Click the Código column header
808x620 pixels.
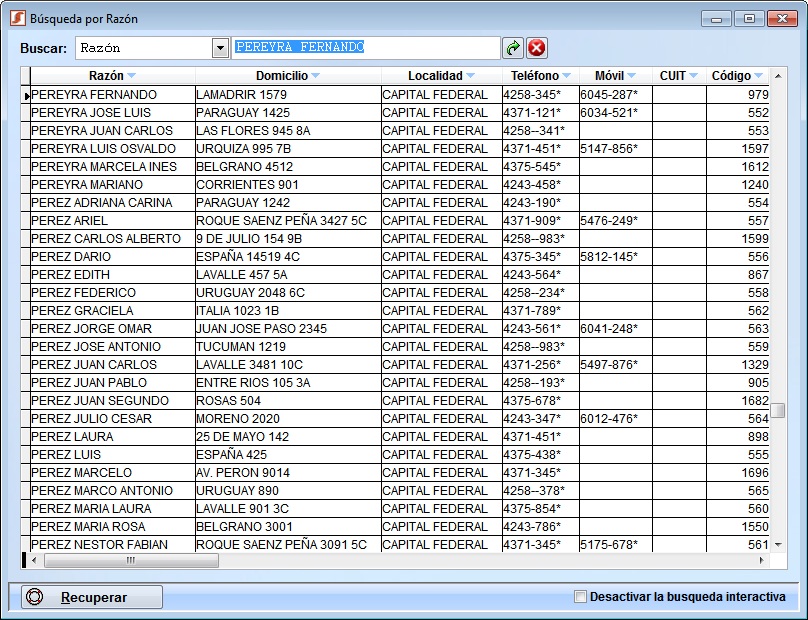[x=731, y=76]
